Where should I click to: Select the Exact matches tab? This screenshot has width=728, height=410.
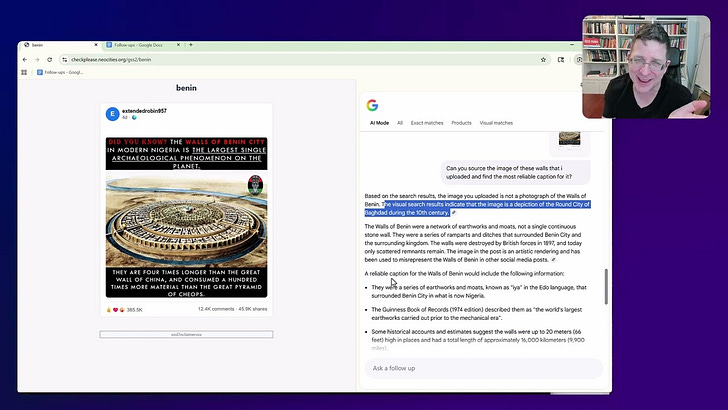point(427,123)
